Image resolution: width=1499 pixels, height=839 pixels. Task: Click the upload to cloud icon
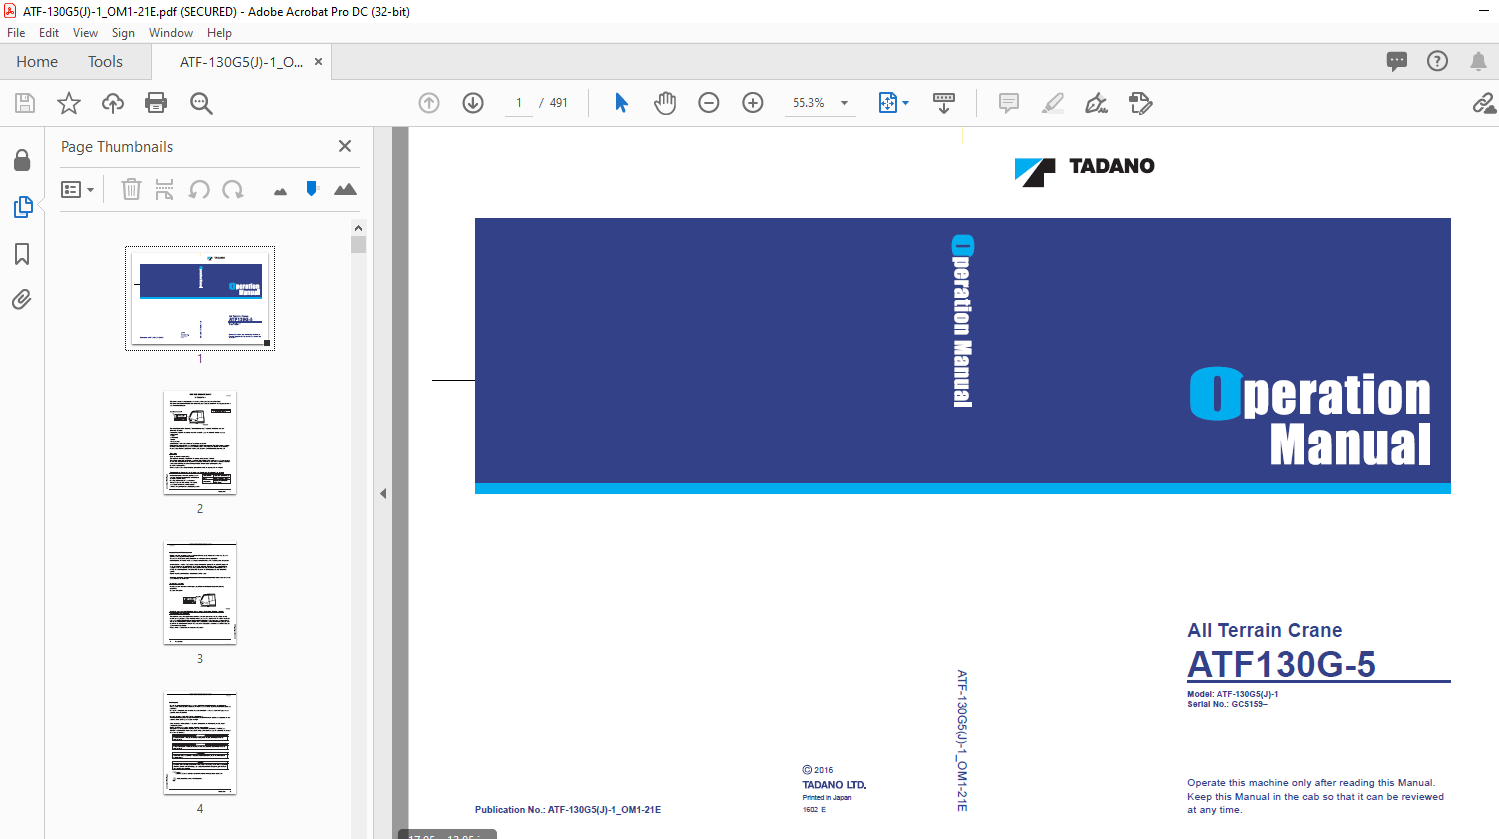click(x=113, y=103)
